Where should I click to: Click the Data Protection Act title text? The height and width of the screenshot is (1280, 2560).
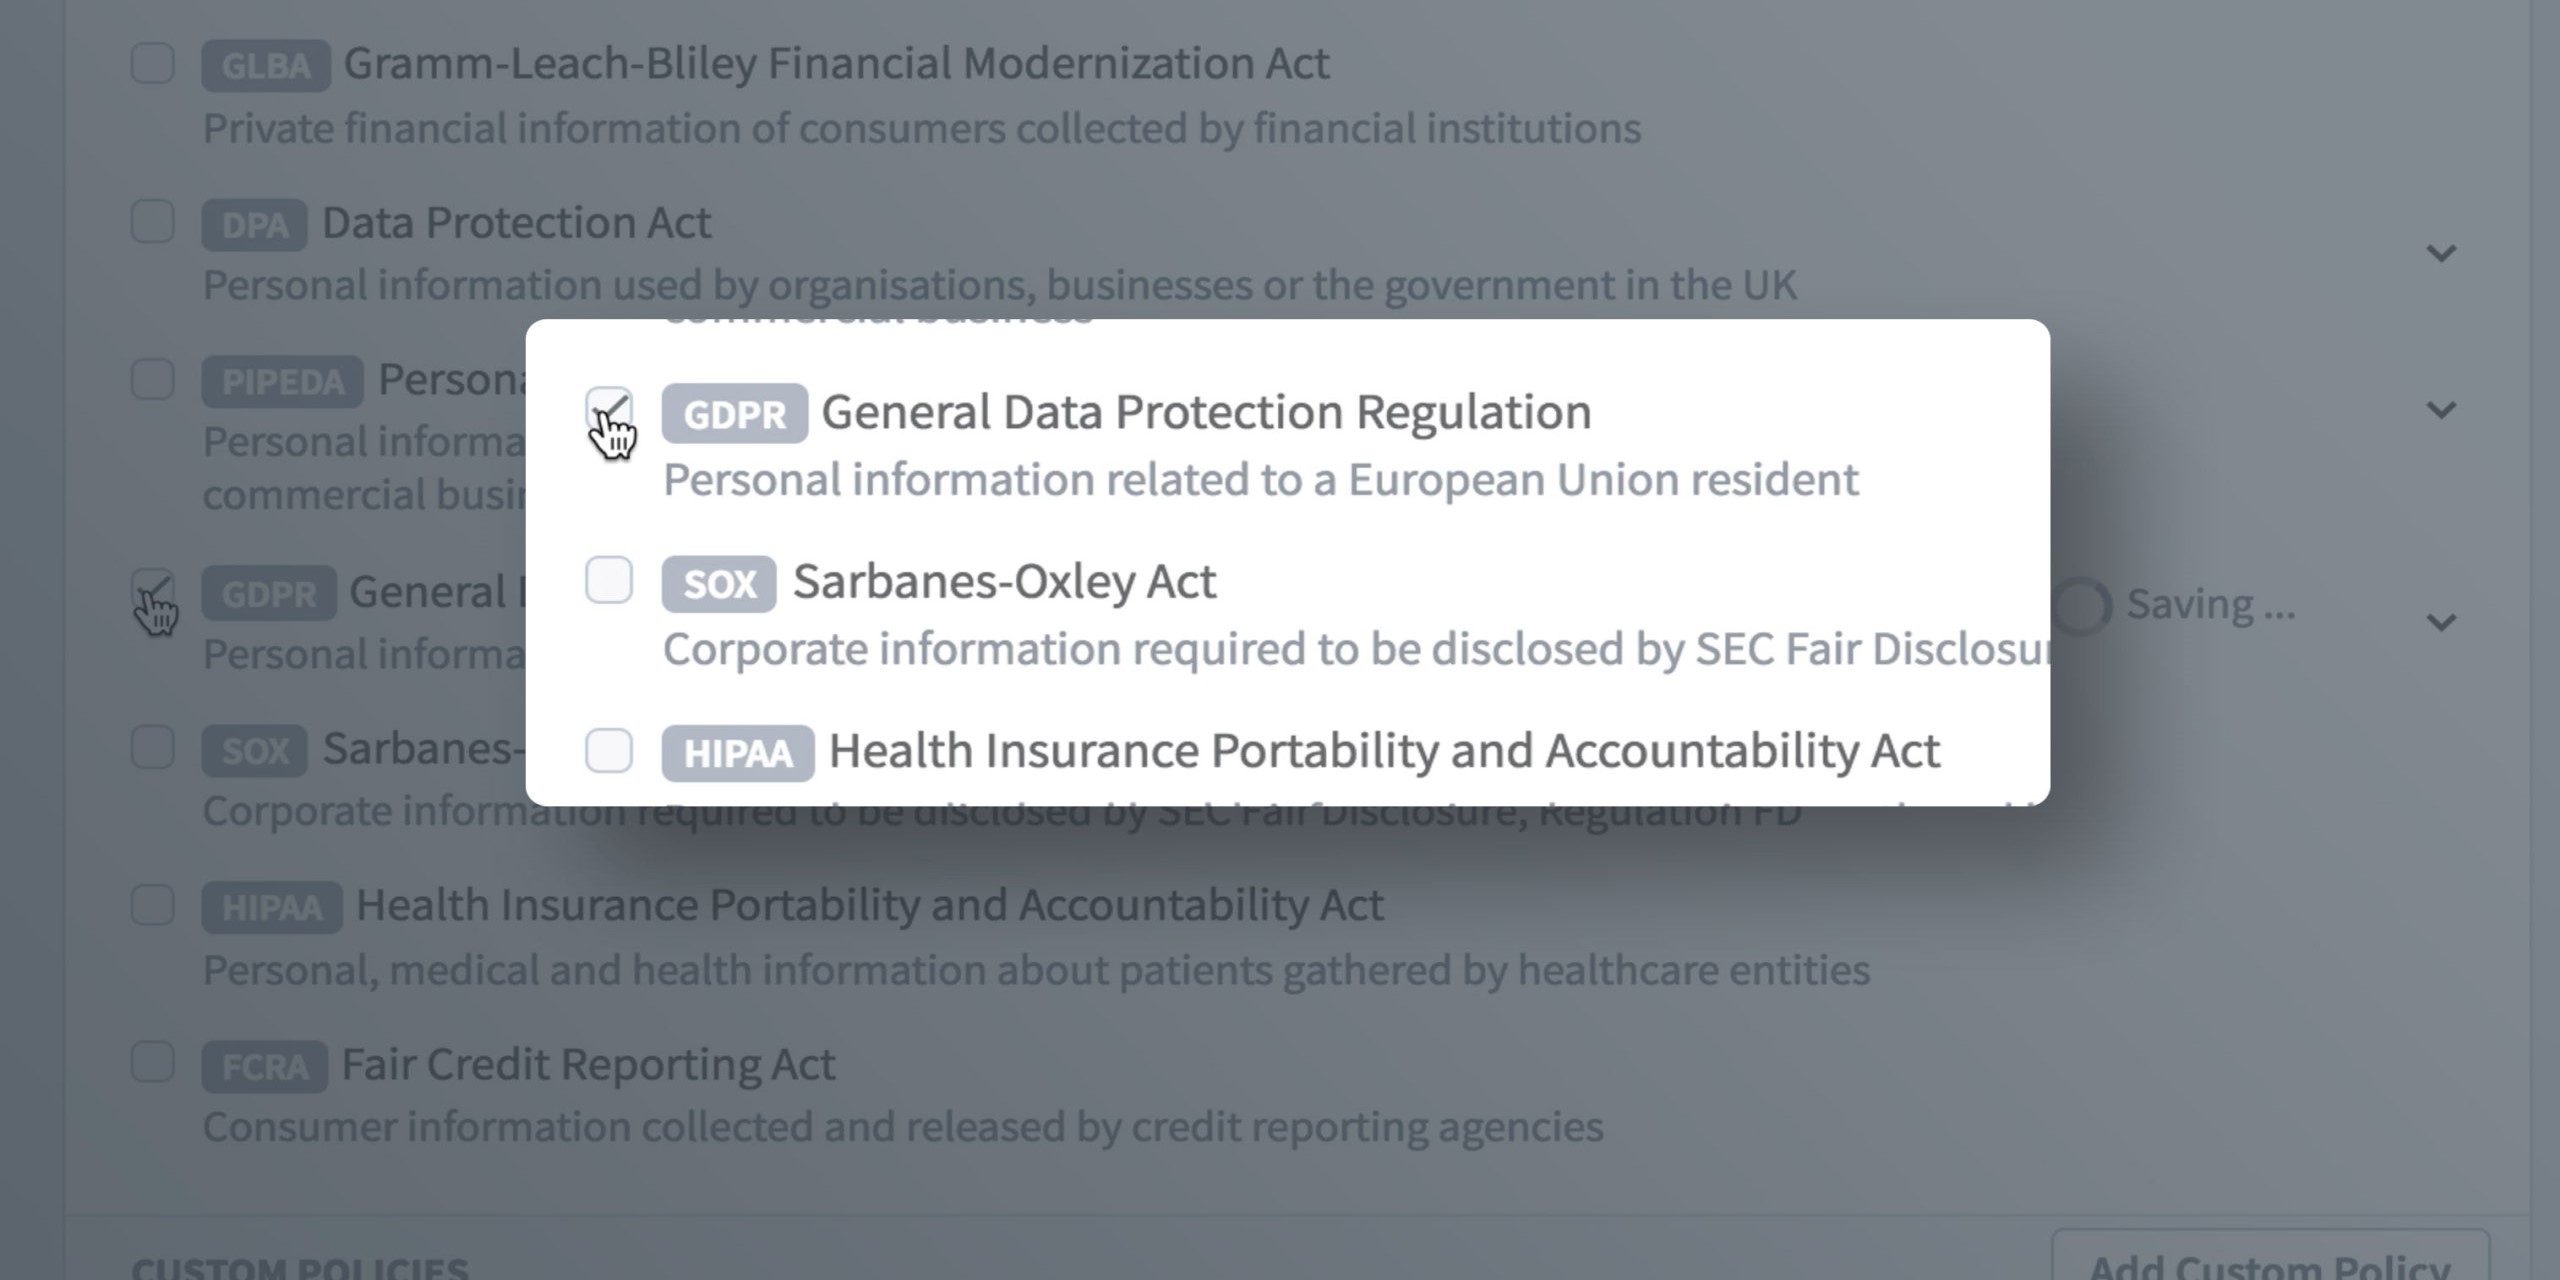tap(516, 223)
